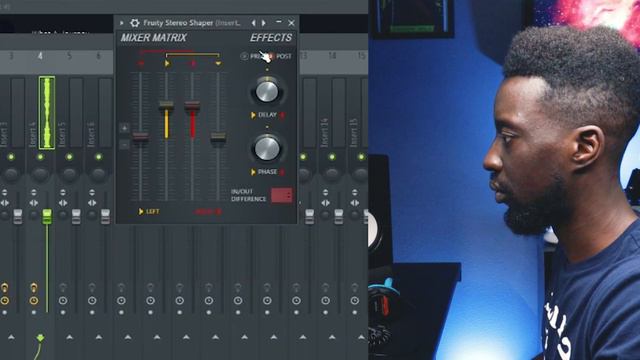Screen dimensions: 640x360
Task: Mute Insert 5 with its green LED
Action: tap(69, 157)
